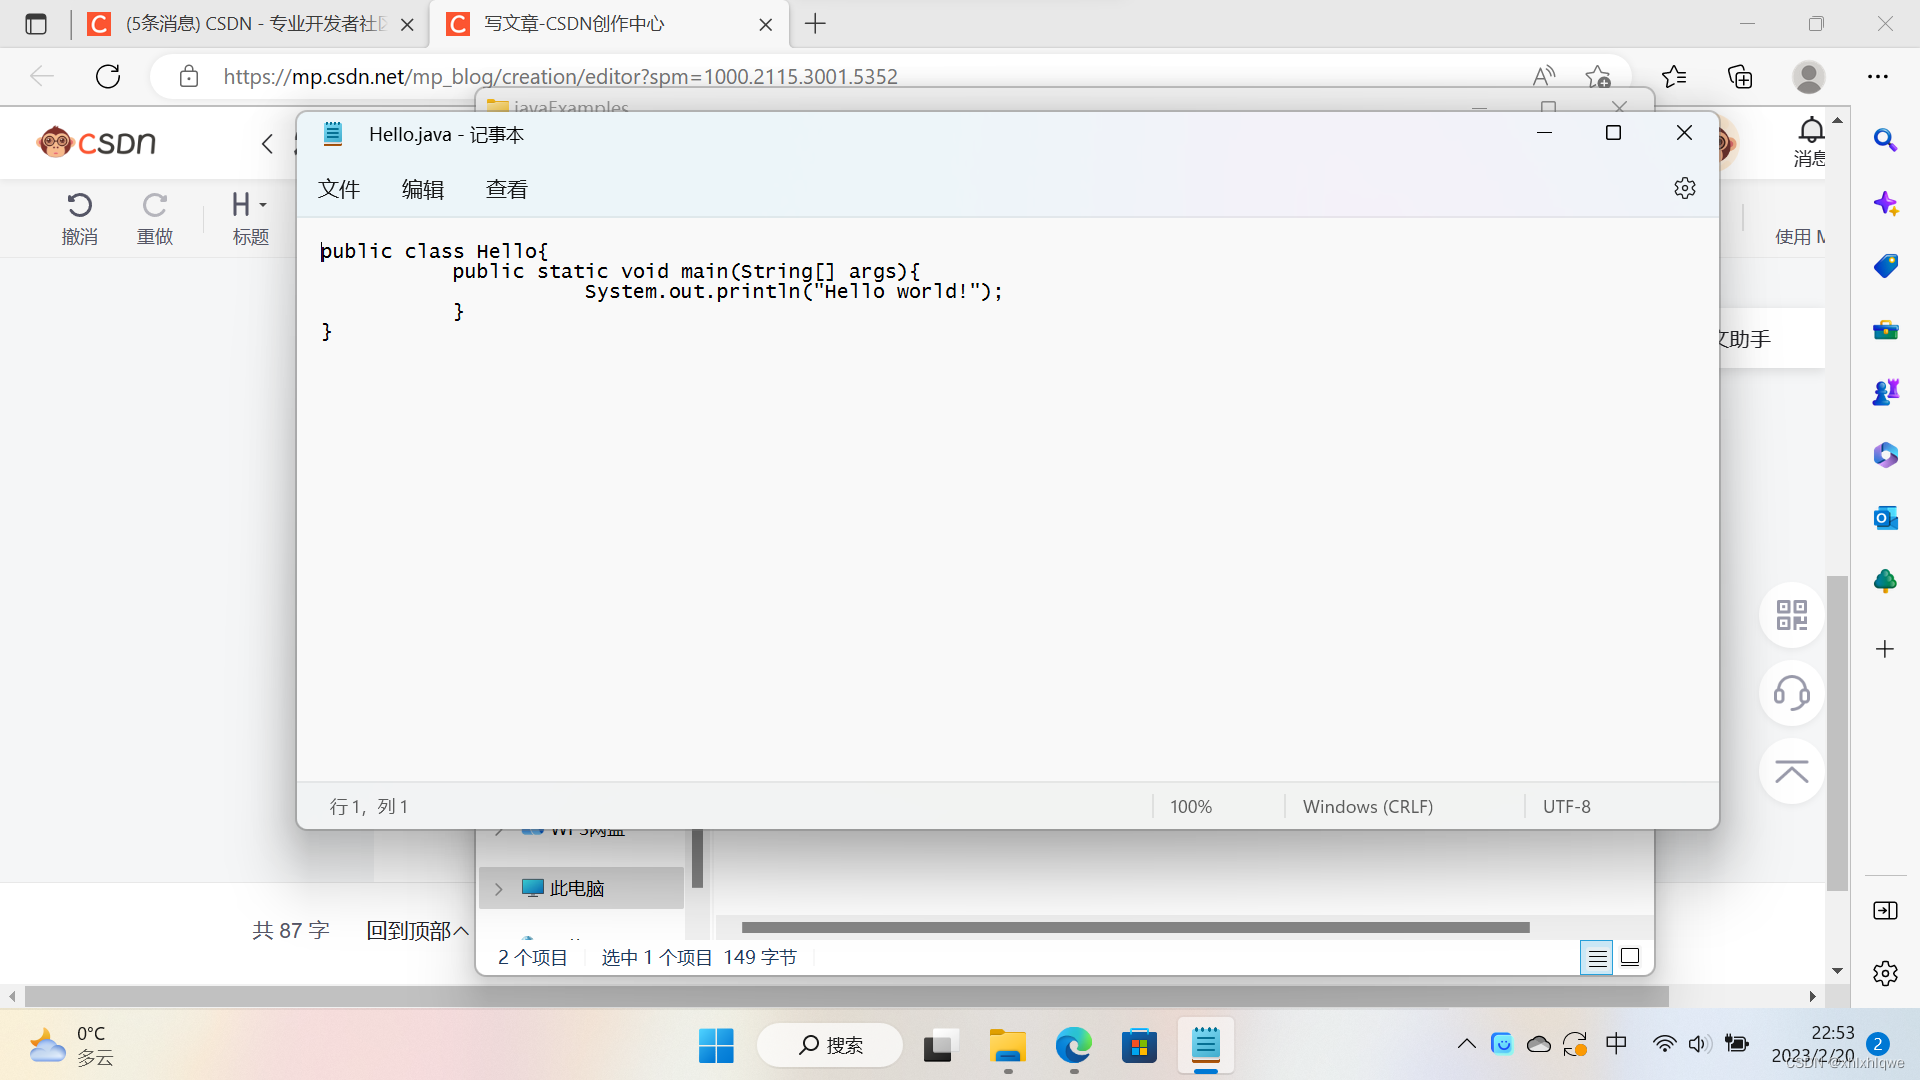Open the Edge sidebar search icon
1920x1080 pixels.
pyautogui.click(x=1885, y=140)
